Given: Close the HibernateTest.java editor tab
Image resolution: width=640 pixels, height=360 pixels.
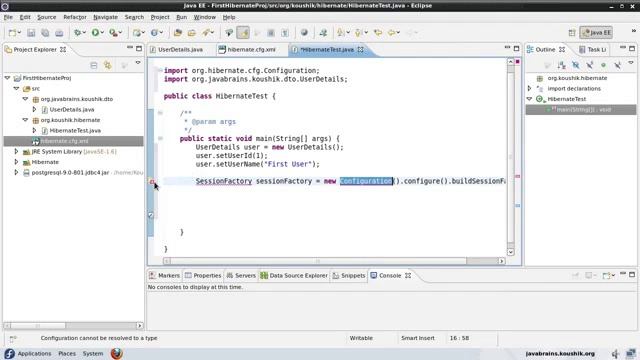Looking at the screenshot, I should pyautogui.click(x=360, y=49).
